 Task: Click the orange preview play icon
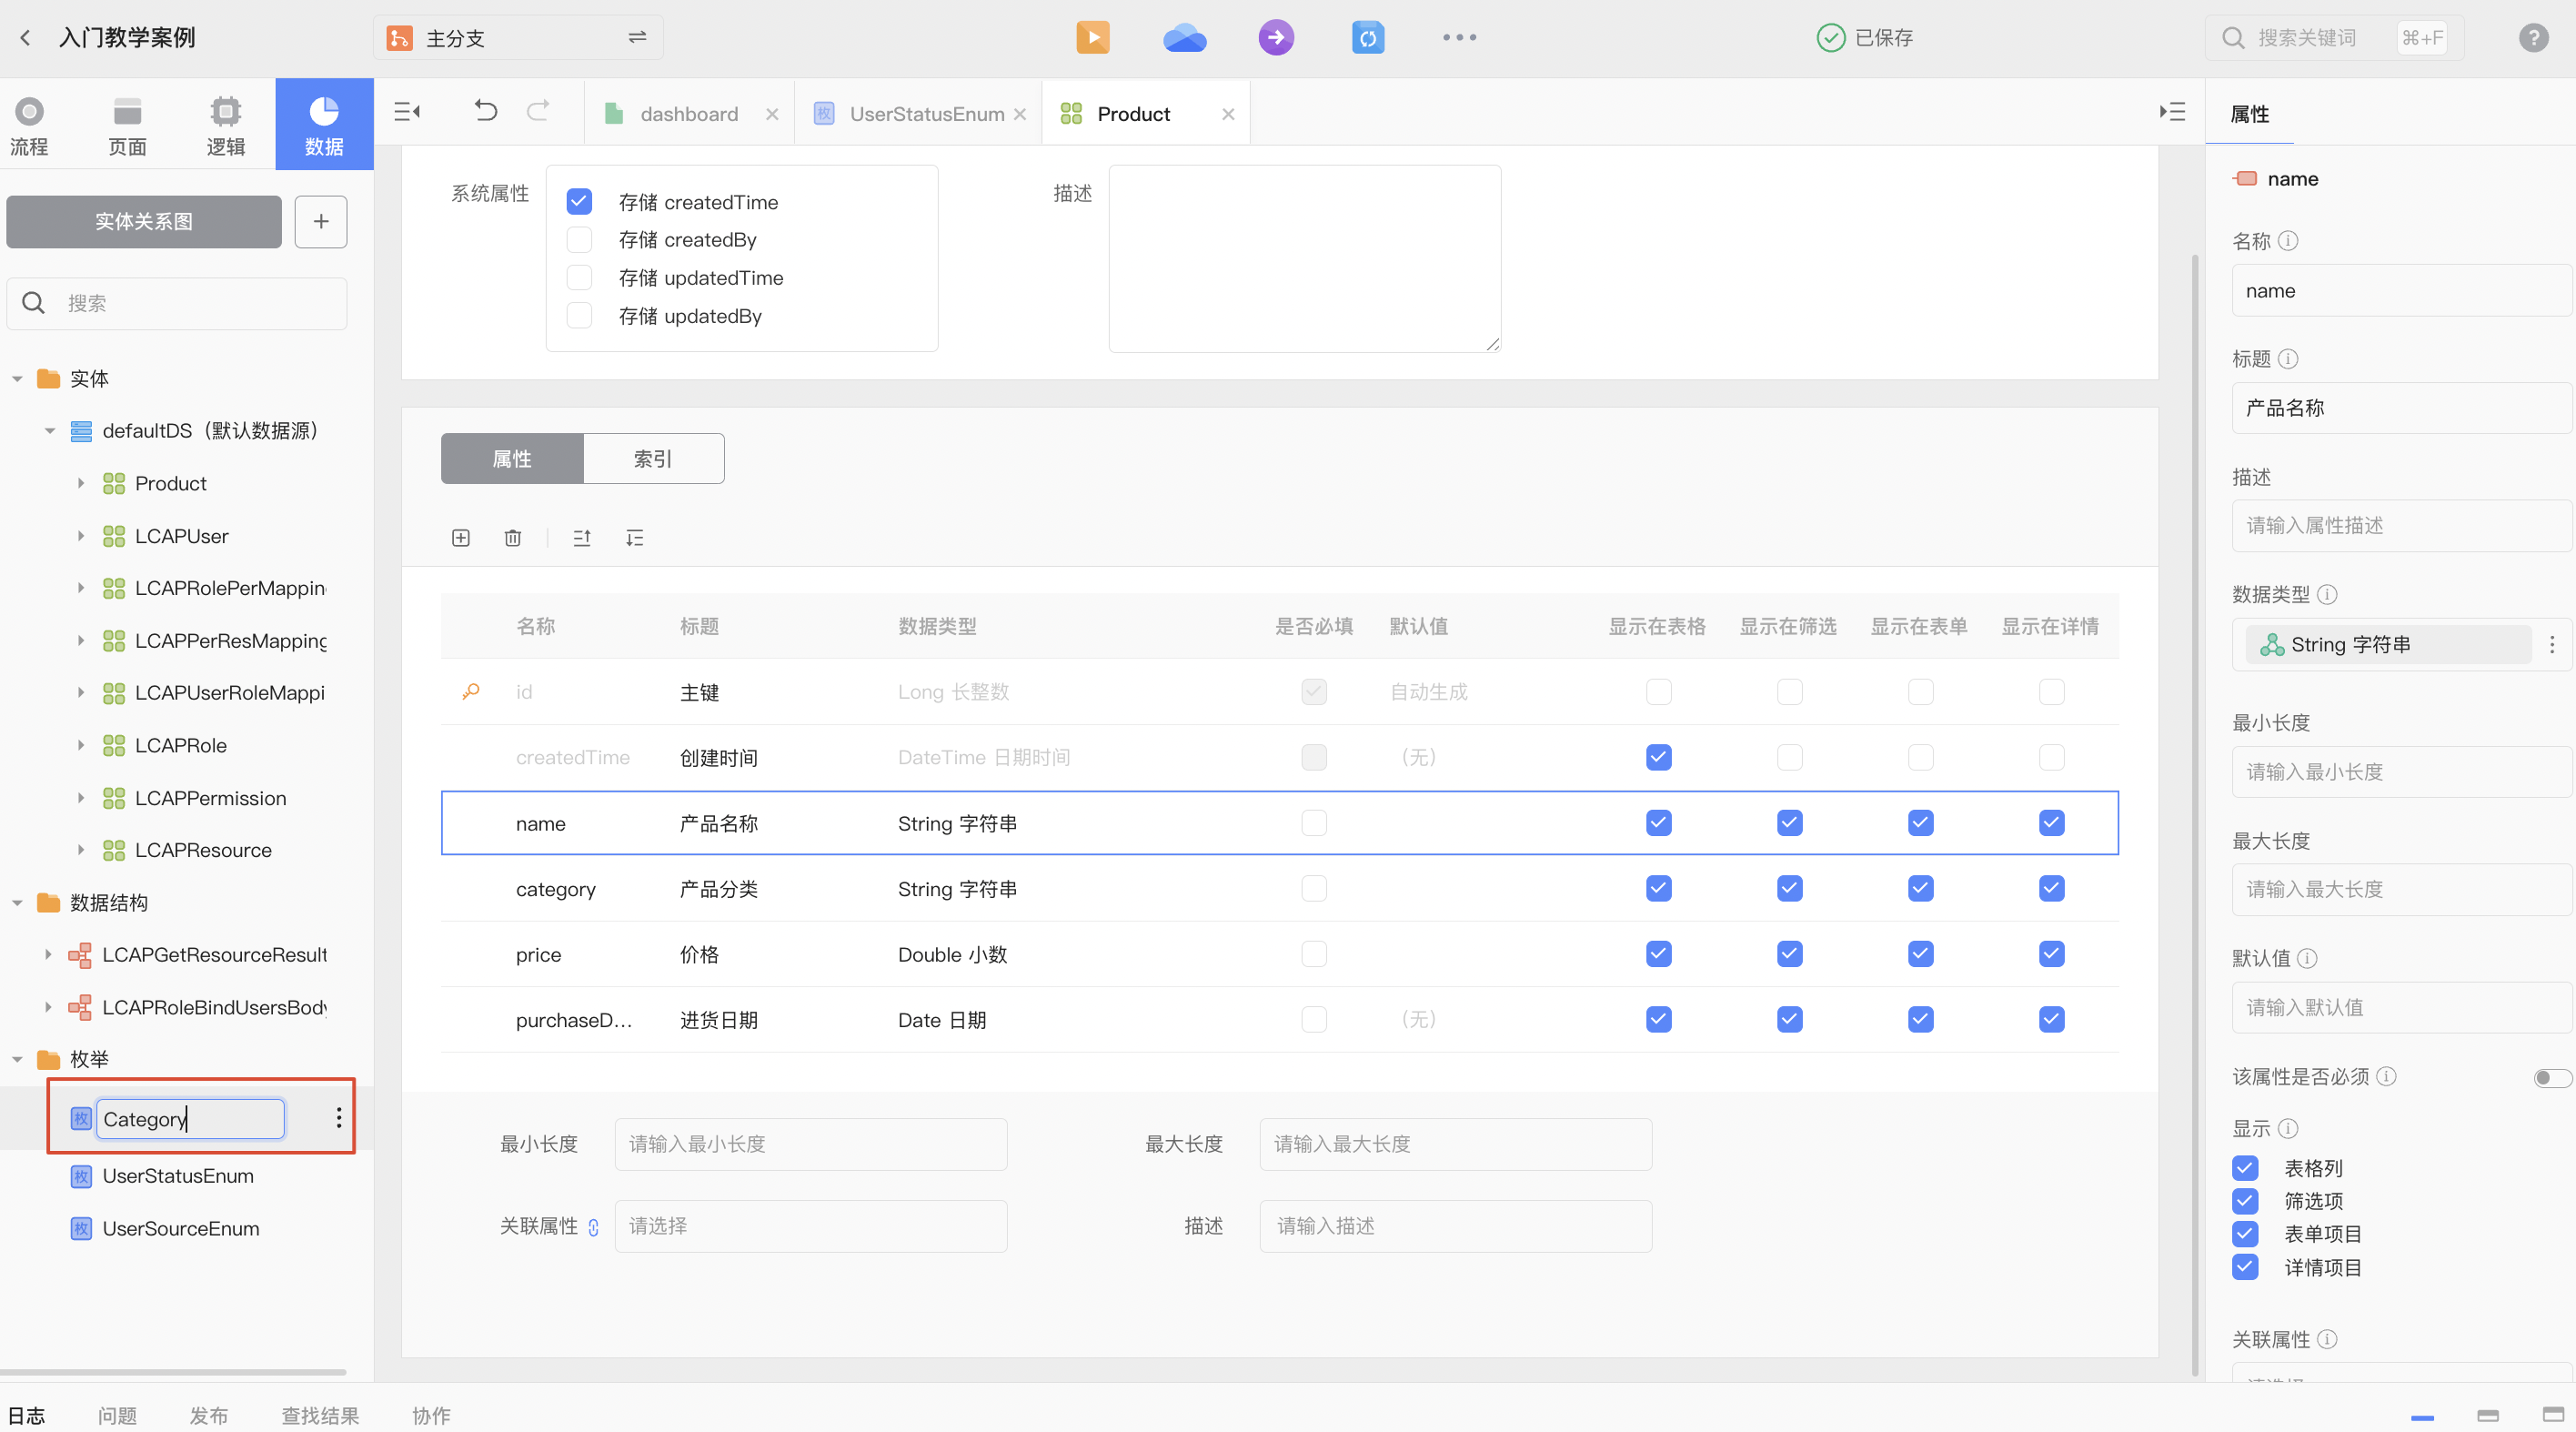(x=1092, y=38)
